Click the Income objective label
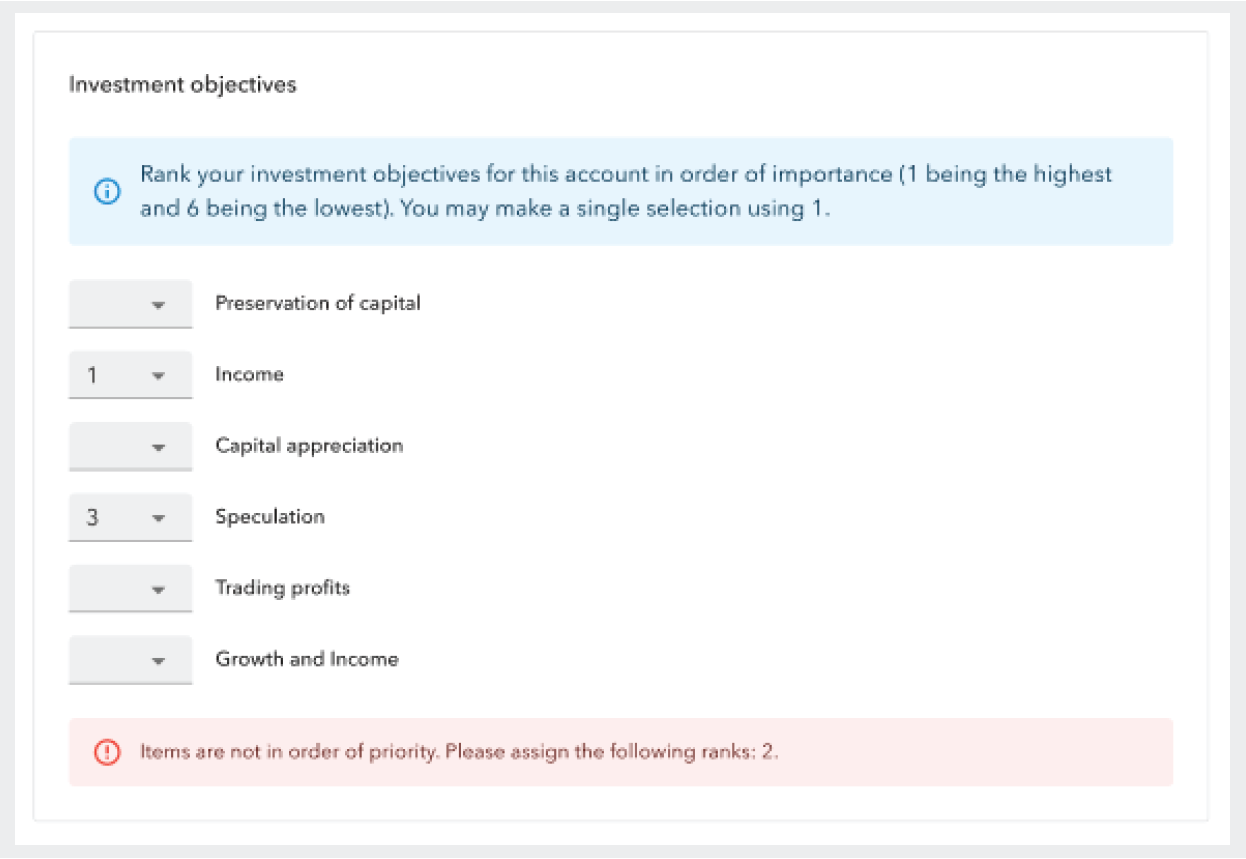The height and width of the screenshot is (859, 1246). point(249,374)
